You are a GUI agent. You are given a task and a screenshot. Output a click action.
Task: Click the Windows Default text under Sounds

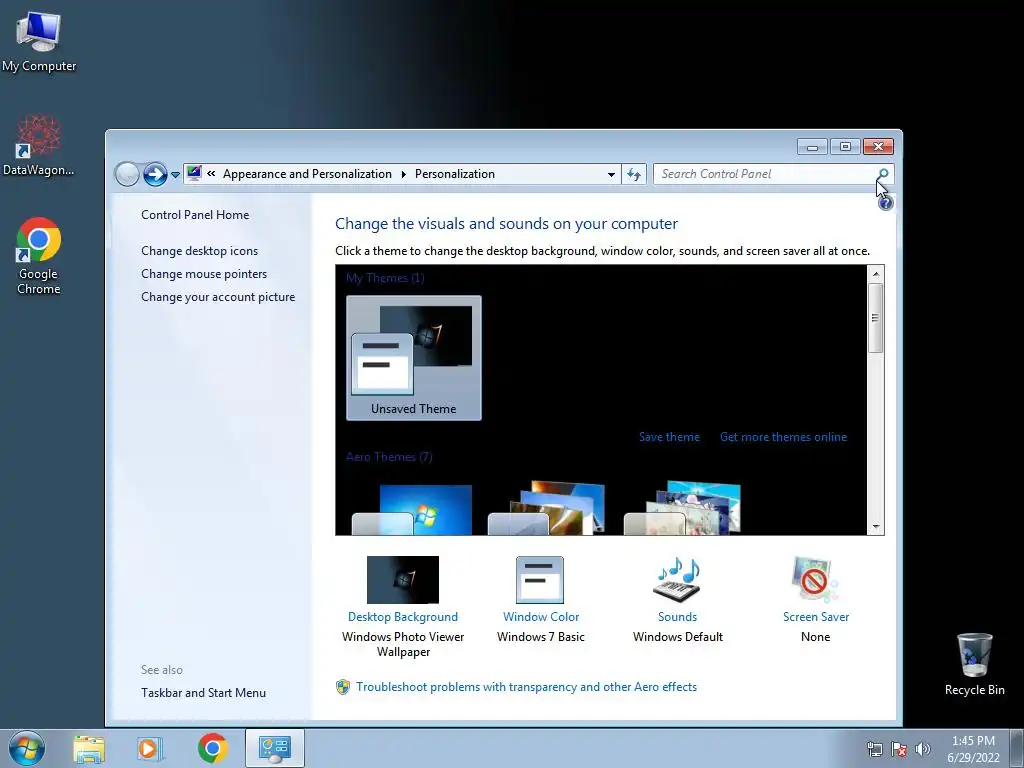tap(678, 637)
